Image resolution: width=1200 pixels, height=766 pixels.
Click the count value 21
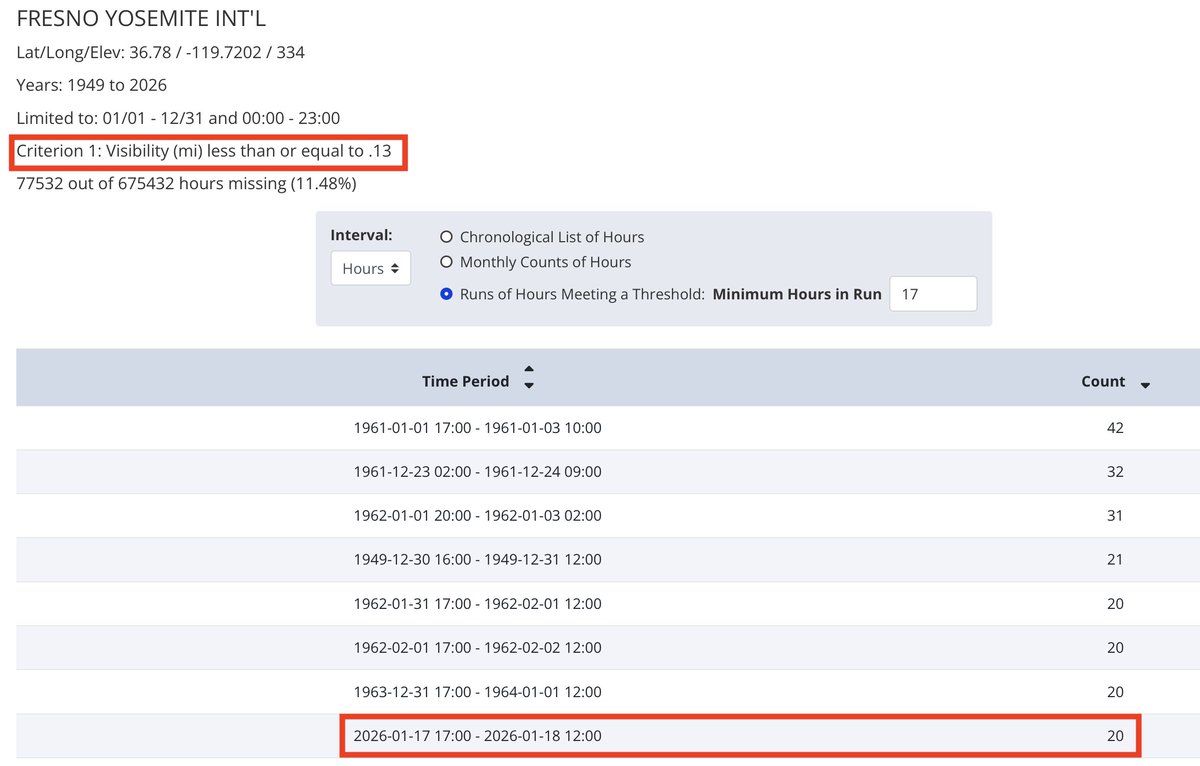click(x=1115, y=560)
